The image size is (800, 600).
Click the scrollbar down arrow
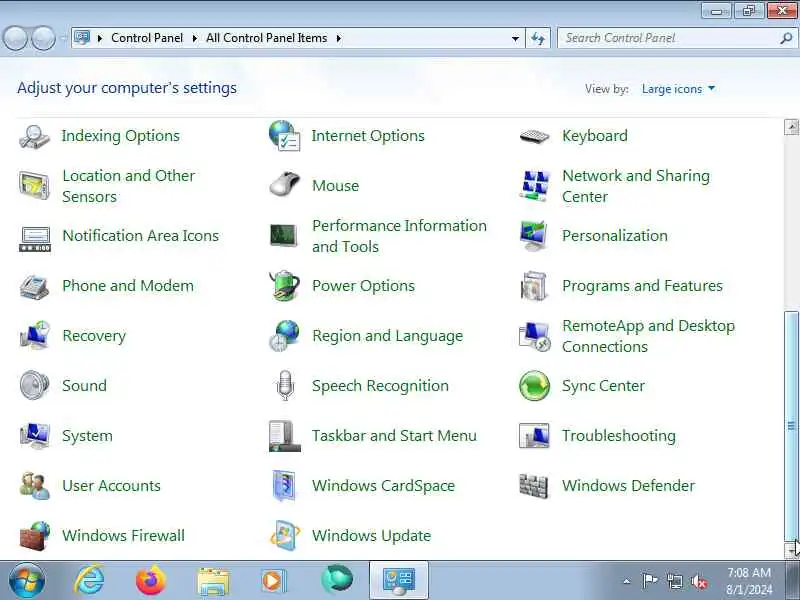[x=791, y=550]
